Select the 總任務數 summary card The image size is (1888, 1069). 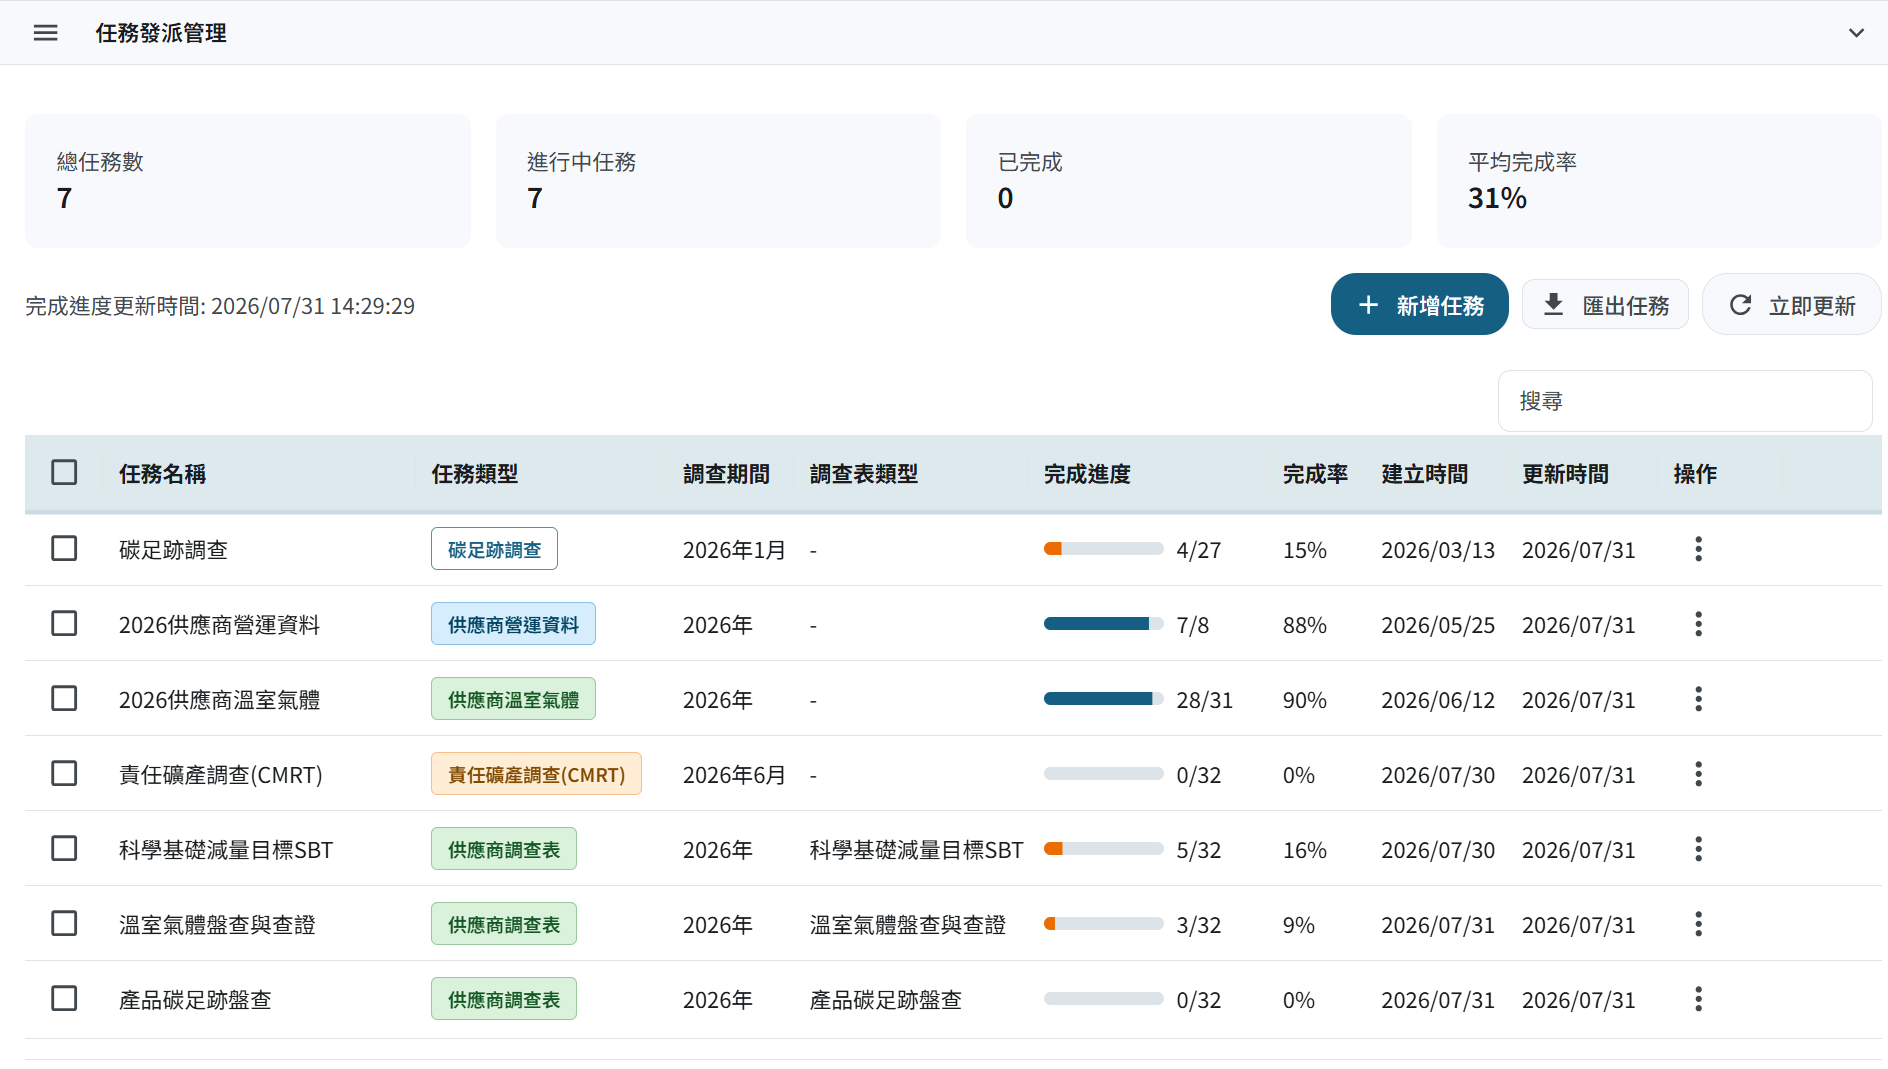[247, 181]
